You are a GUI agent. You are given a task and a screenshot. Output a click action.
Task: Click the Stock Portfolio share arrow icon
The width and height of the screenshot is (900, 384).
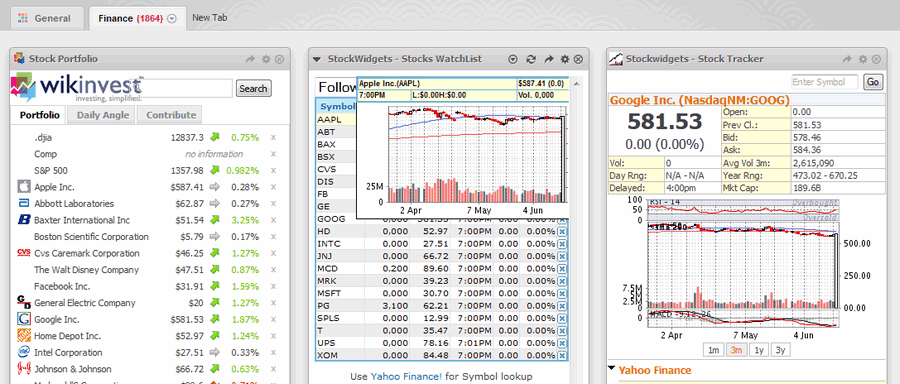click(250, 59)
